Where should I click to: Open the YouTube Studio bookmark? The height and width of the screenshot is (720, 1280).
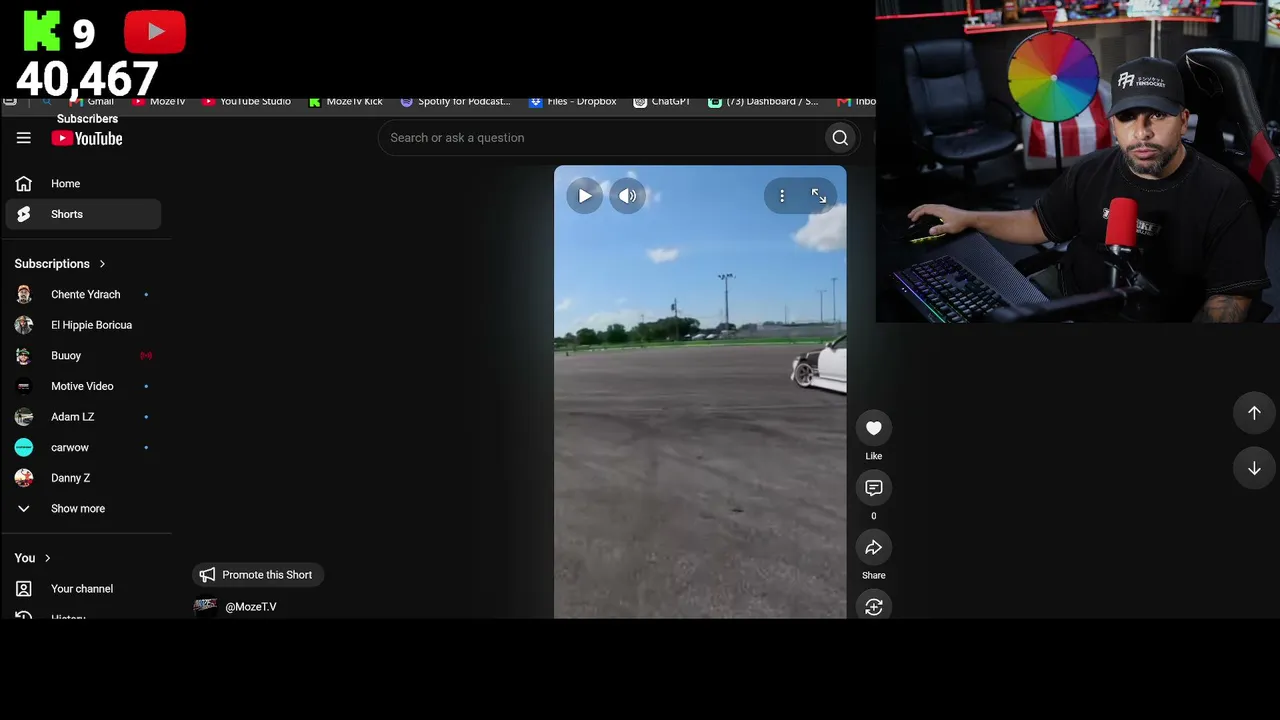[247, 101]
